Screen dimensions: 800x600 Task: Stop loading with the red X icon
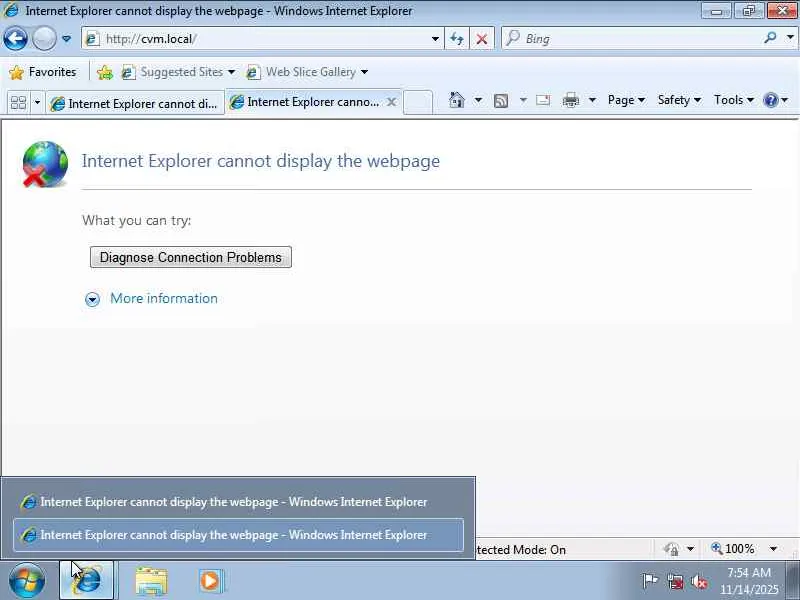click(x=482, y=39)
